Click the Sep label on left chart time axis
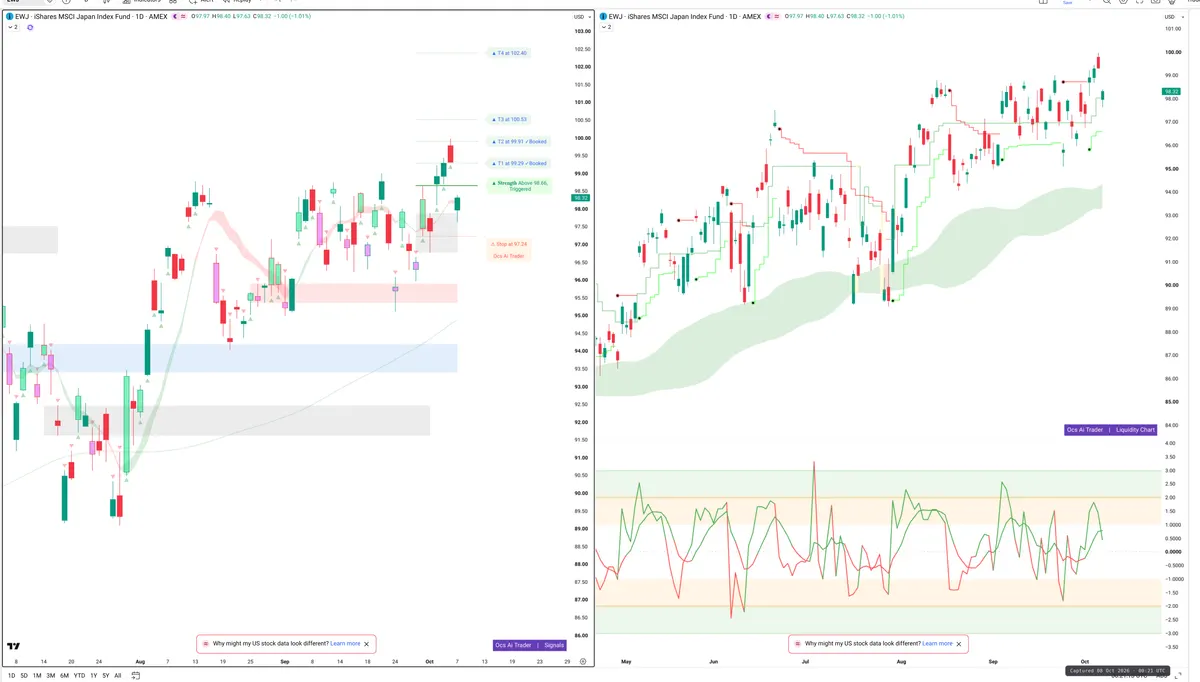The image size is (1200, 682). 285,662
